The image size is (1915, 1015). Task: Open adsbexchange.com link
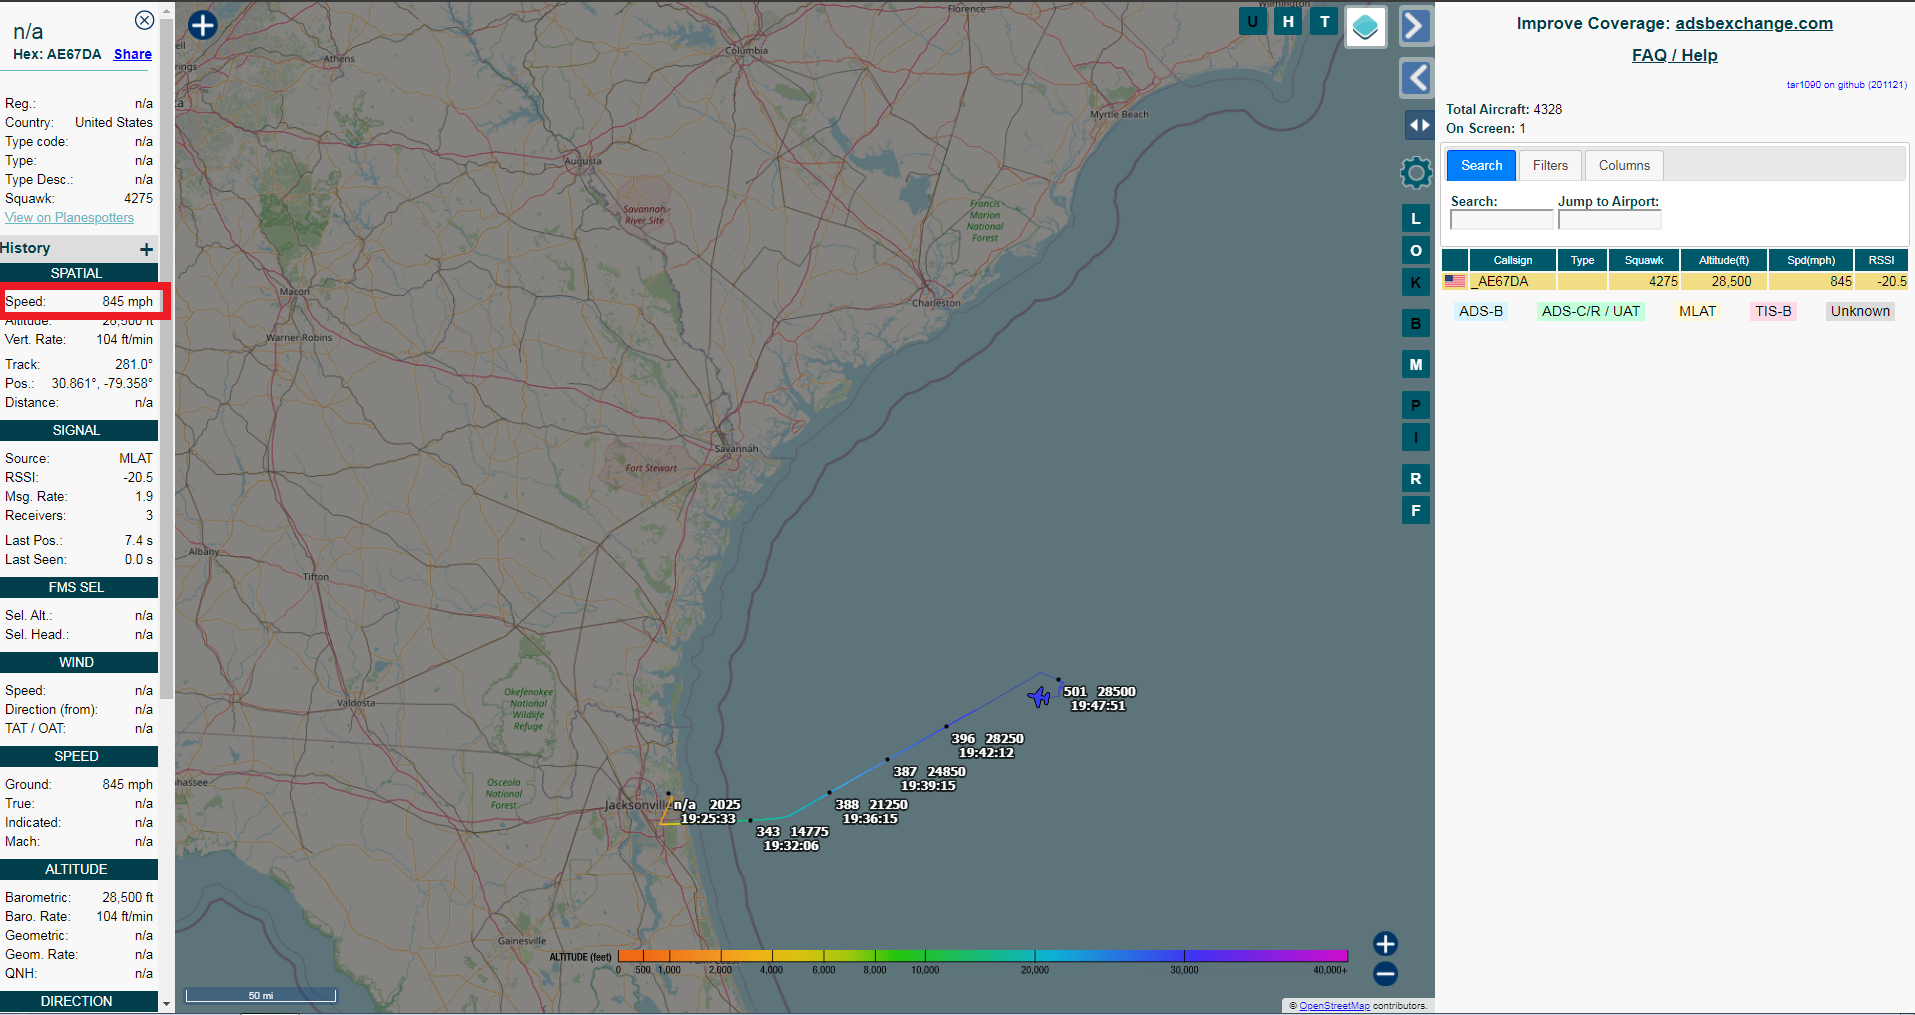point(1754,23)
